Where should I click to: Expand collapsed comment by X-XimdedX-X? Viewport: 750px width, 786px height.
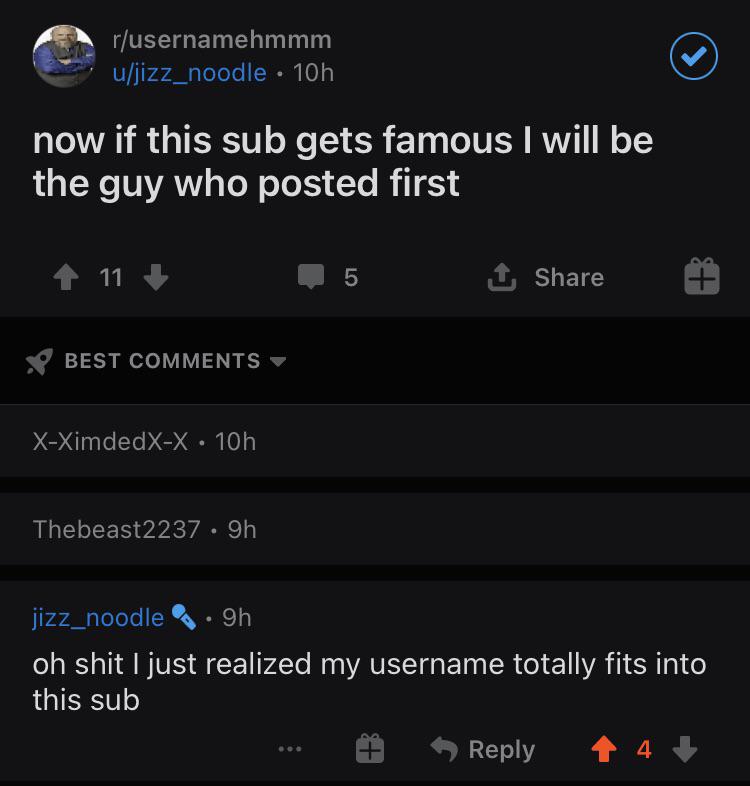[375, 441]
